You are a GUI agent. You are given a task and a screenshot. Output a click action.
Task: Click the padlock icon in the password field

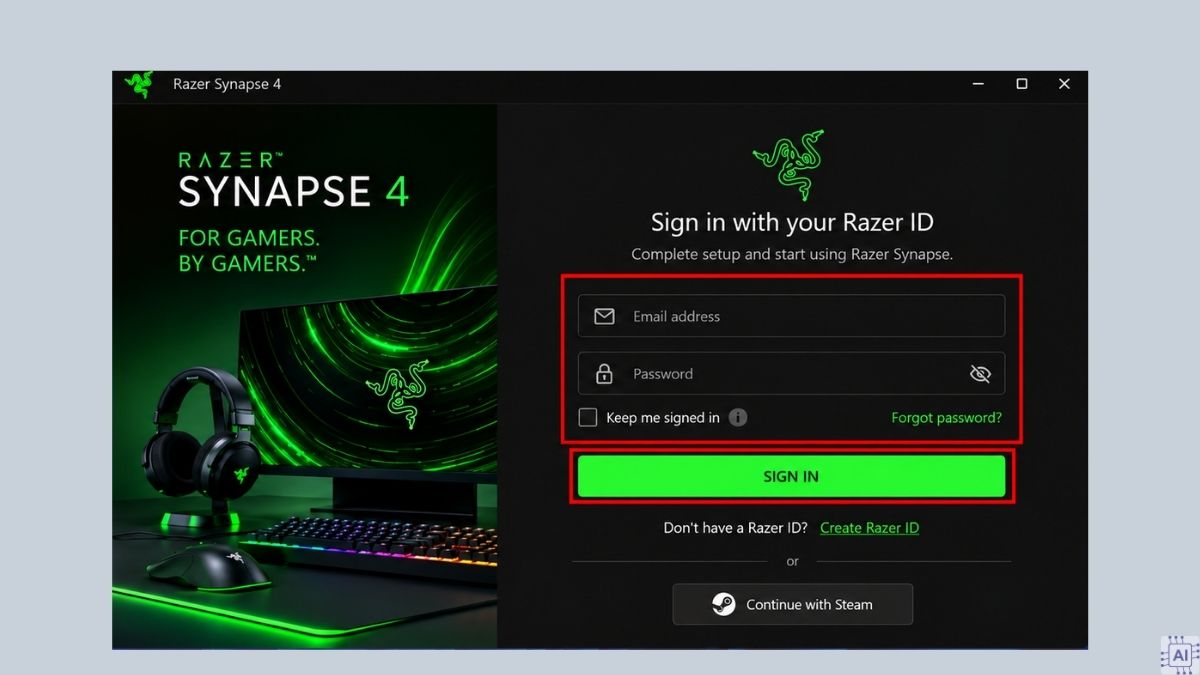click(x=604, y=374)
